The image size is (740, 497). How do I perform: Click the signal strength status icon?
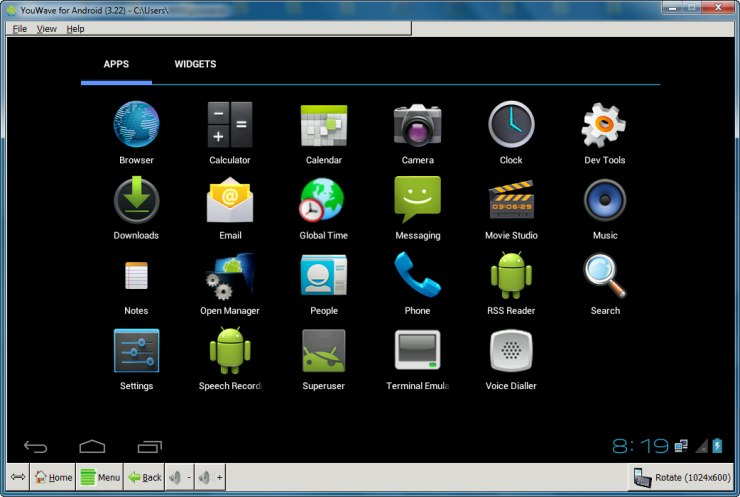tap(702, 446)
